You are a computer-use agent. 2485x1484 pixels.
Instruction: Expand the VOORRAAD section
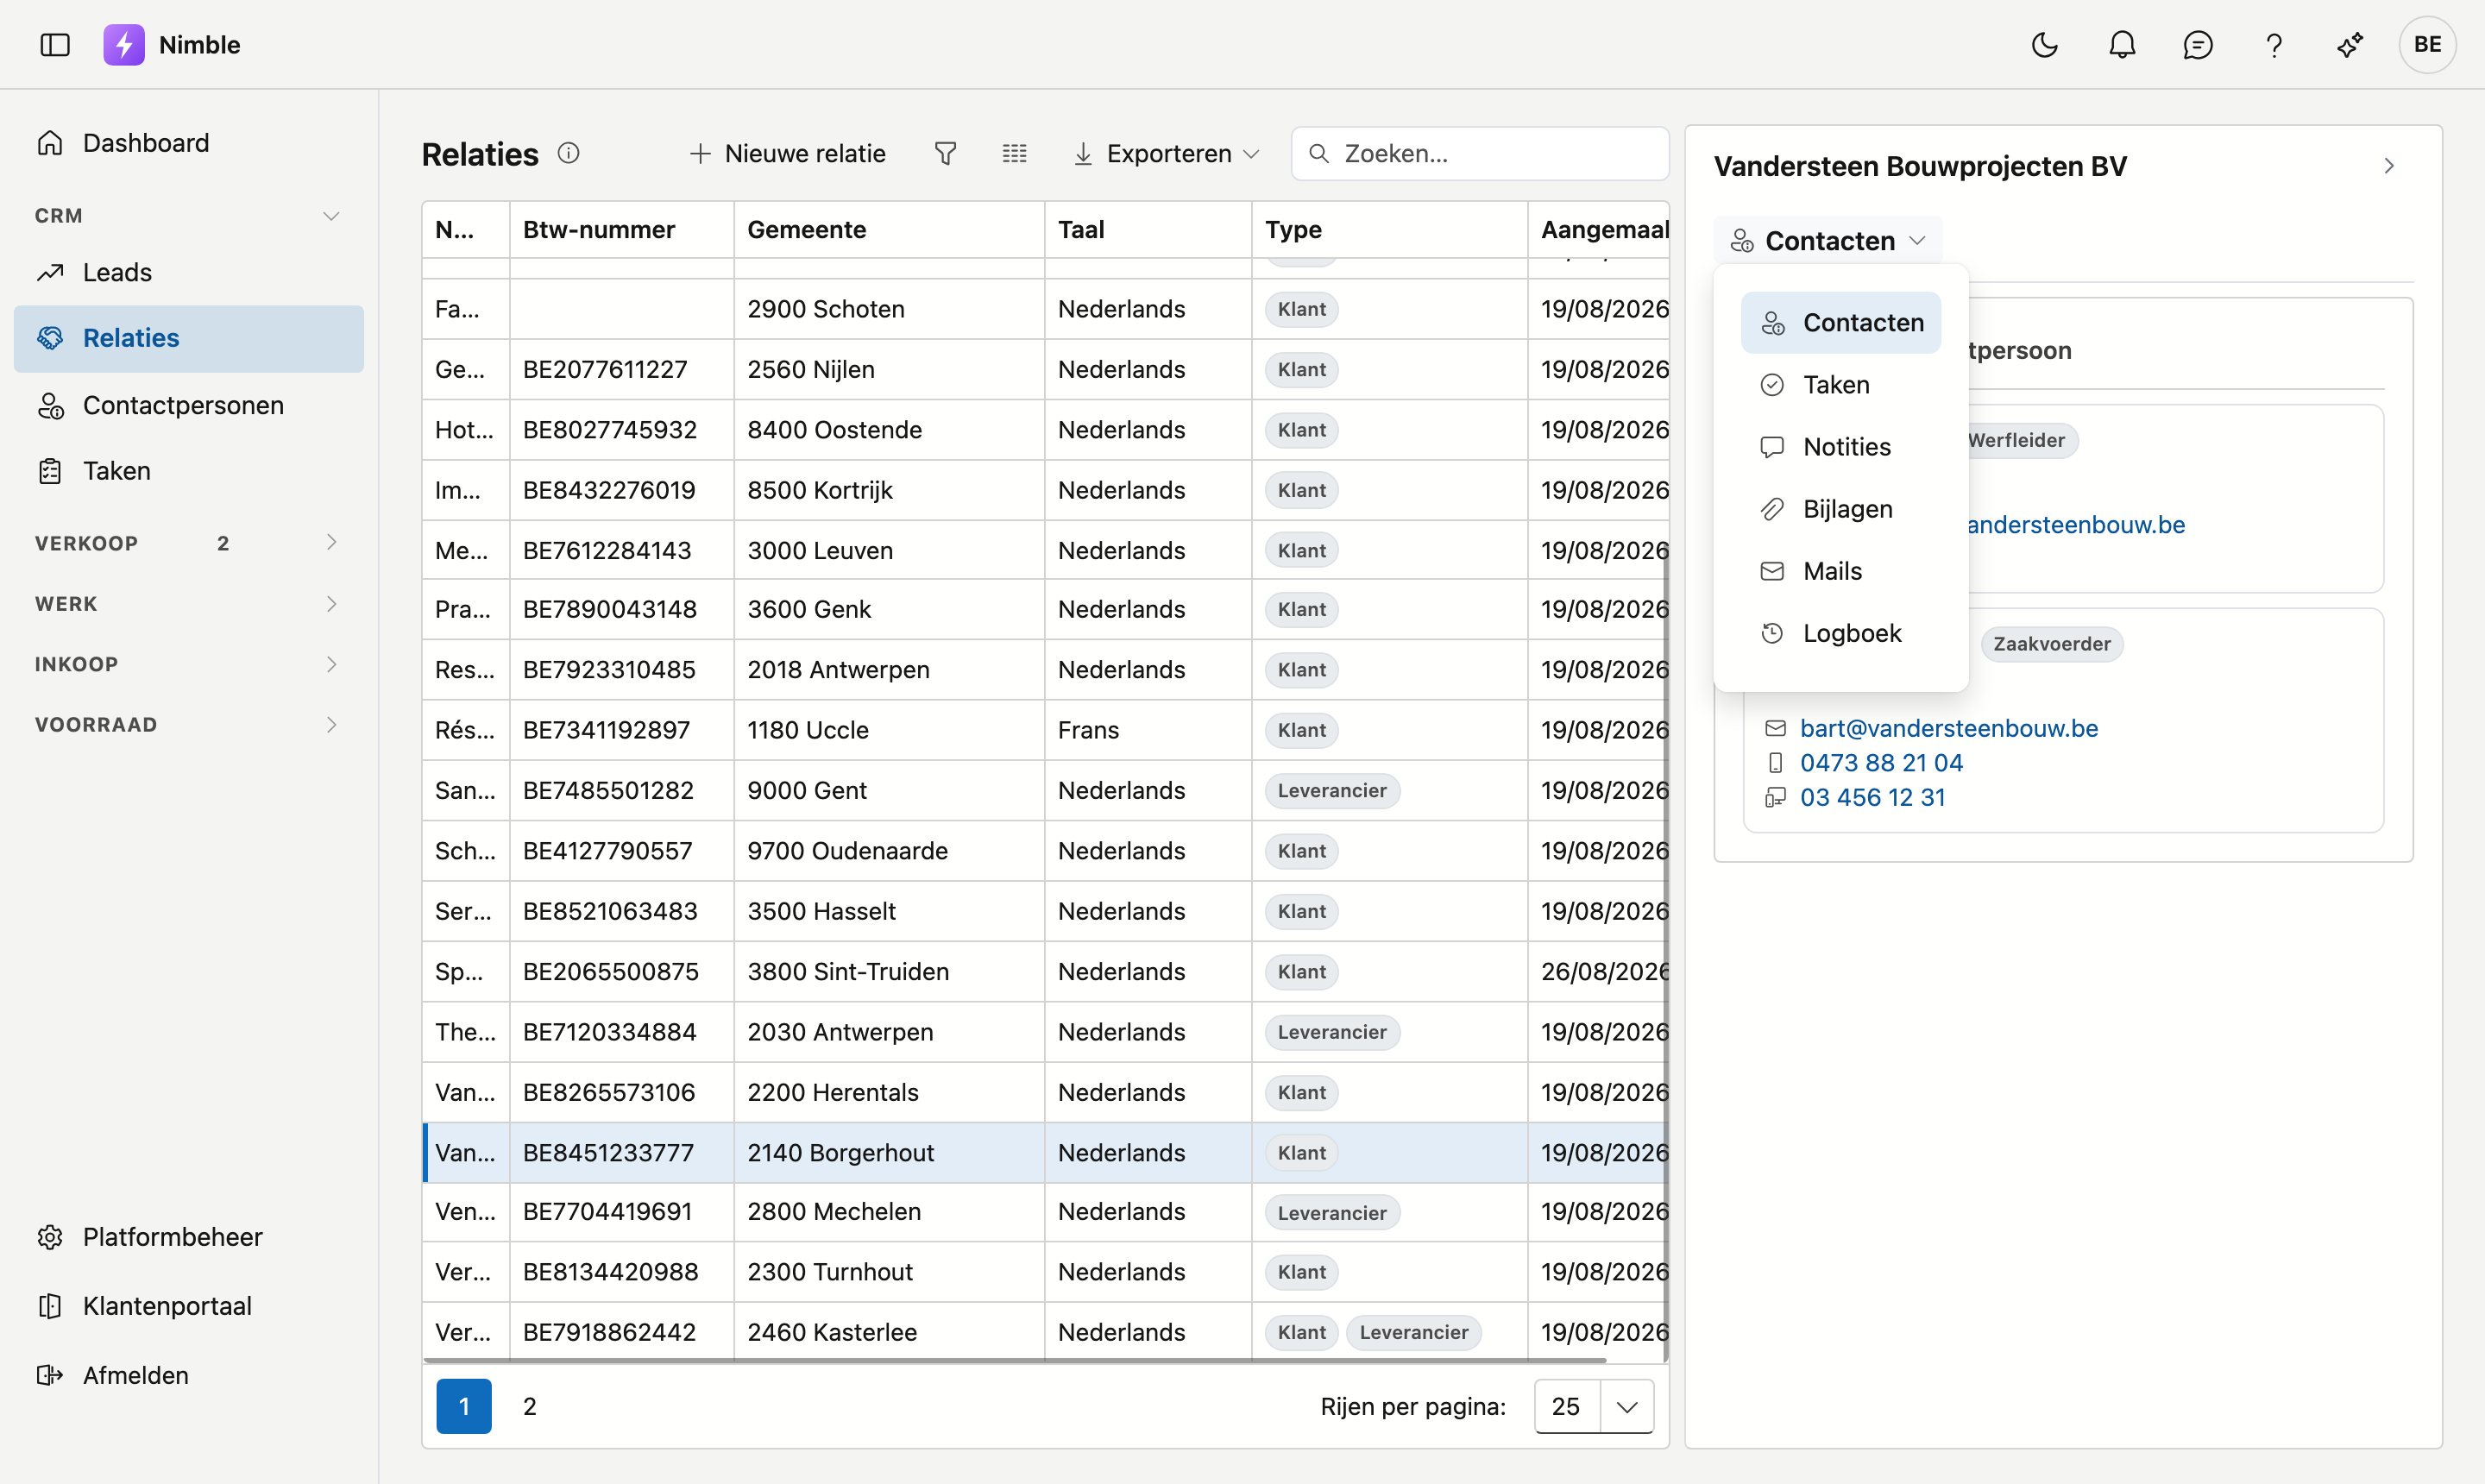pyautogui.click(x=189, y=725)
